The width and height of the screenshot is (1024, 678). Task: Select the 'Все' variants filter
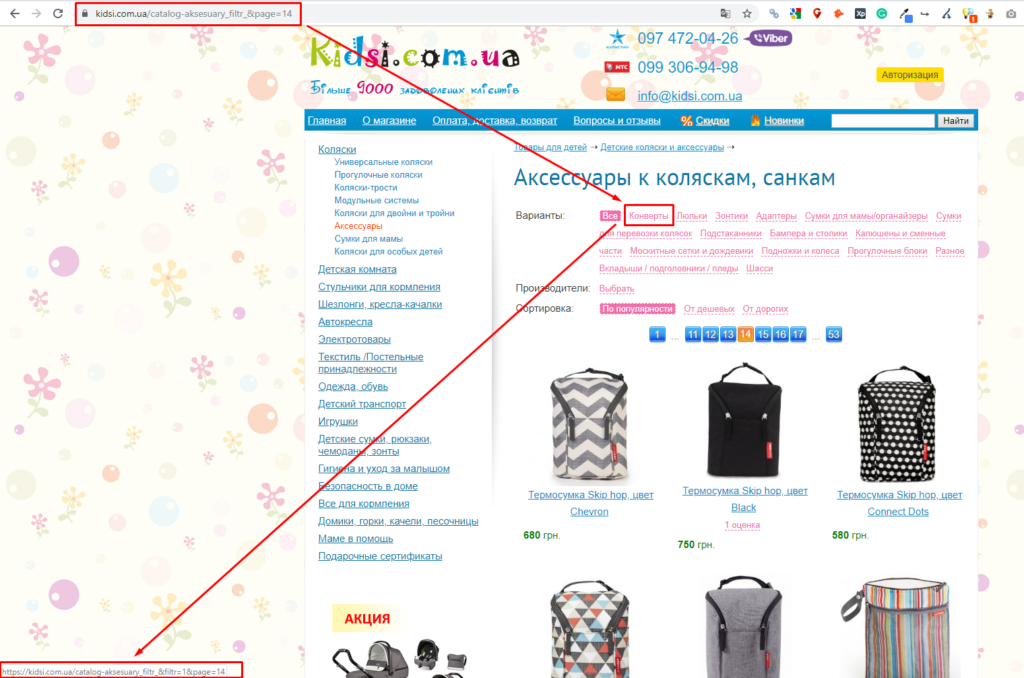609,216
